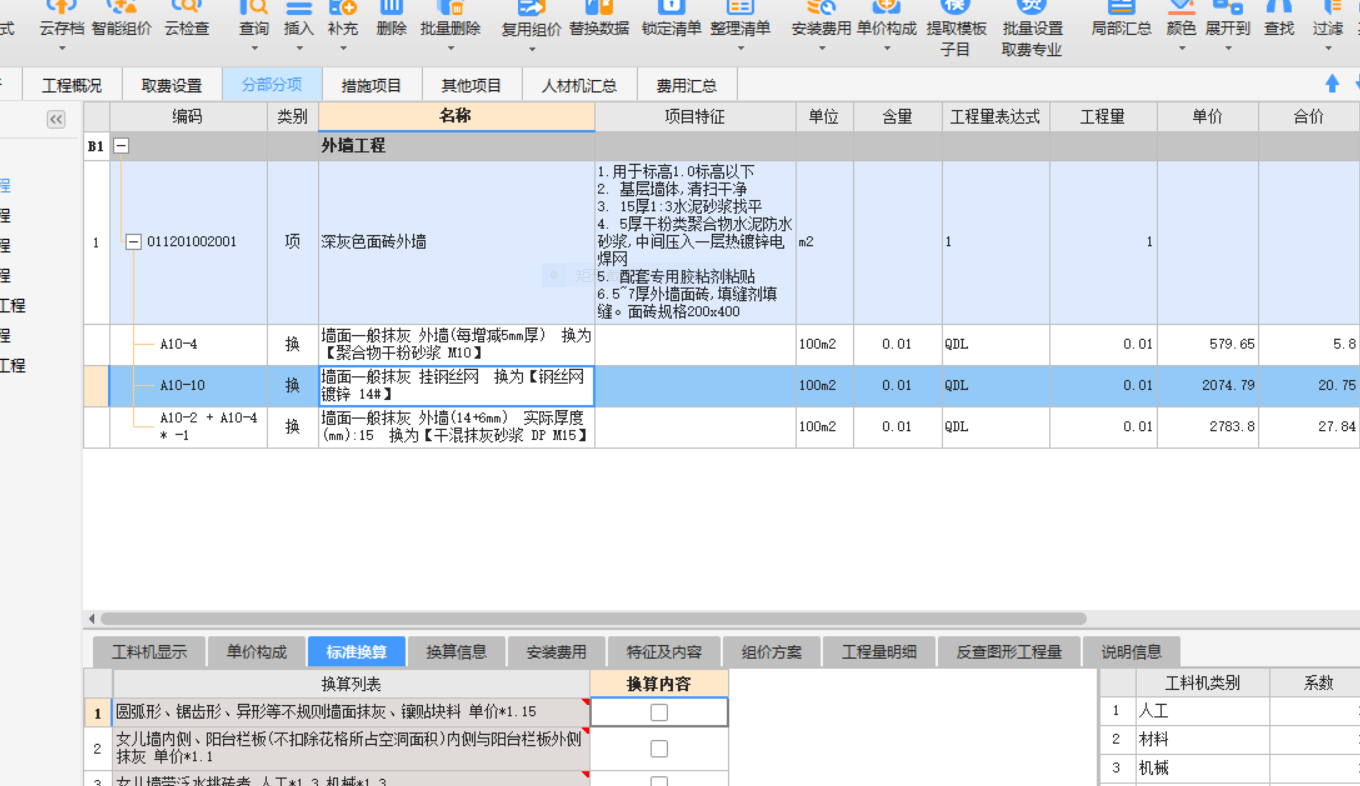
Task: Collapse the 011201002001 item node
Action: point(134,242)
